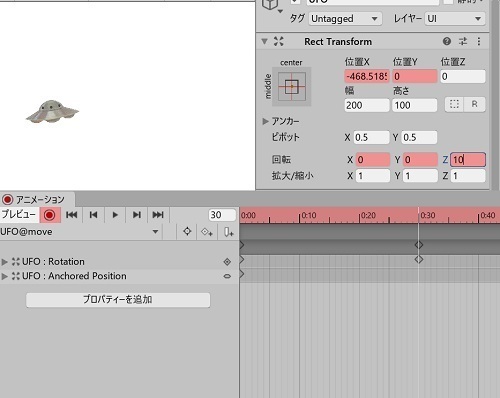Toggle the animation record button
The width and height of the screenshot is (500, 398).
click(x=50, y=215)
